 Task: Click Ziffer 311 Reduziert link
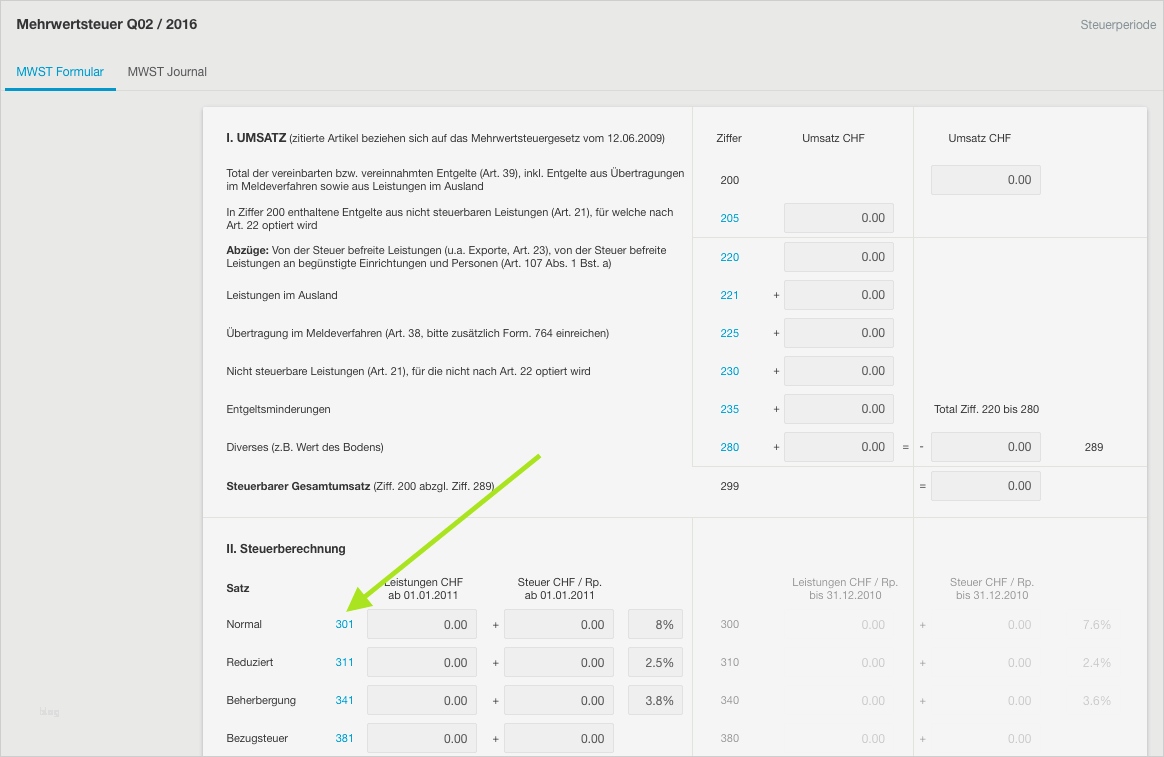344,662
